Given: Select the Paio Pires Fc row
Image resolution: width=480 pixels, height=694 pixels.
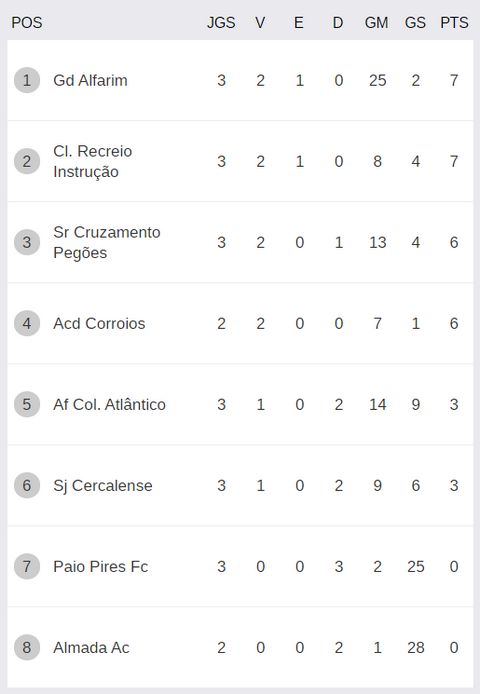Looking at the screenshot, I should tap(240, 566).
